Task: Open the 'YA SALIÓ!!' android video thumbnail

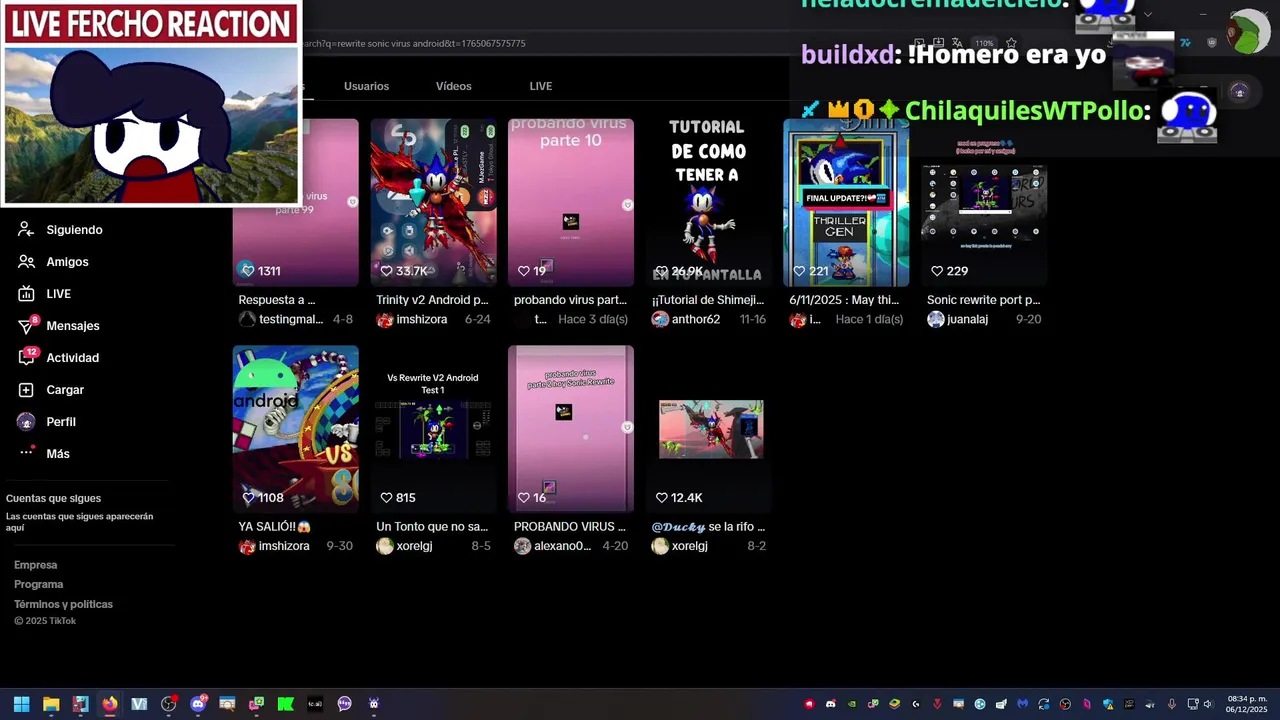Action: click(296, 429)
